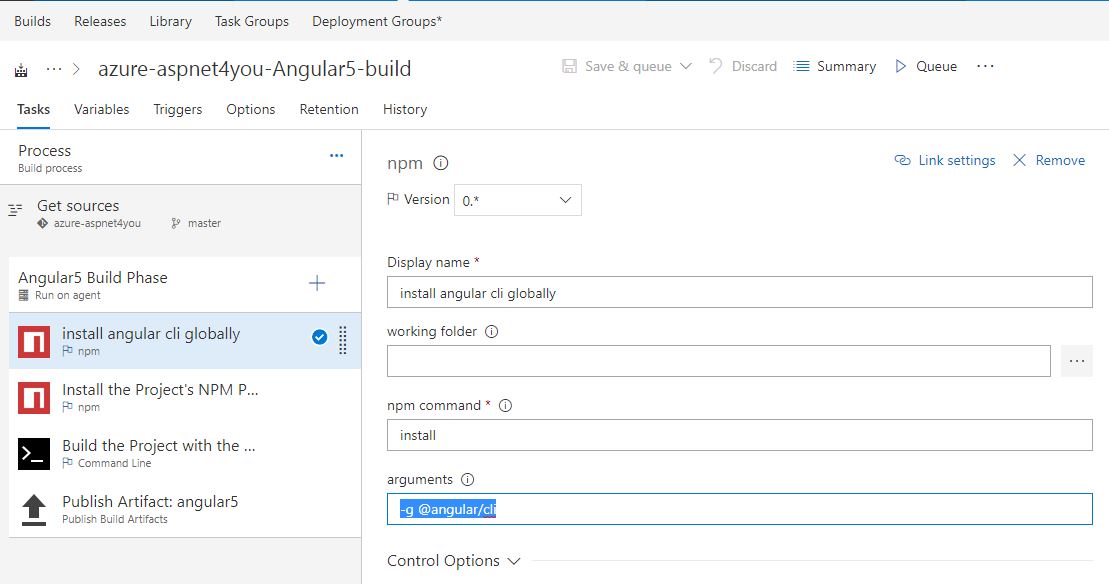This screenshot has width=1109, height=584.
Task: Switch to the Options tab
Action: (x=250, y=110)
